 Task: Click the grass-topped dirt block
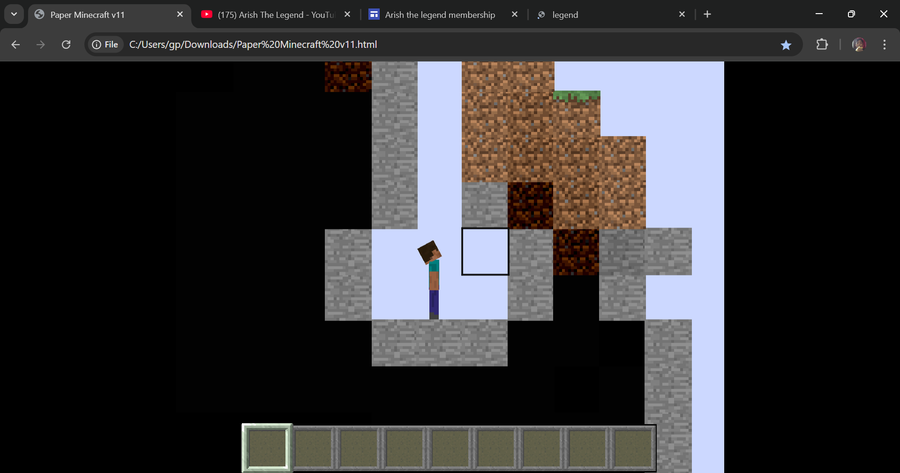point(577,113)
